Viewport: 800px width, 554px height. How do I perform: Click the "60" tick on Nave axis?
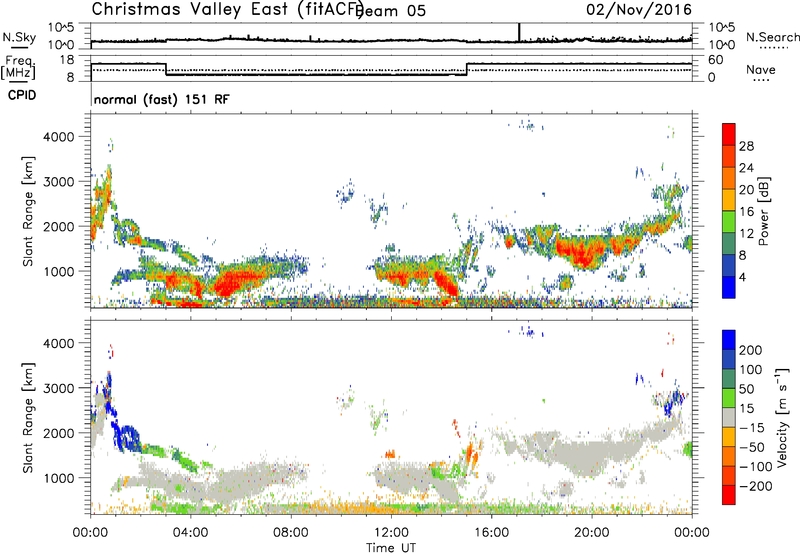tap(715, 60)
